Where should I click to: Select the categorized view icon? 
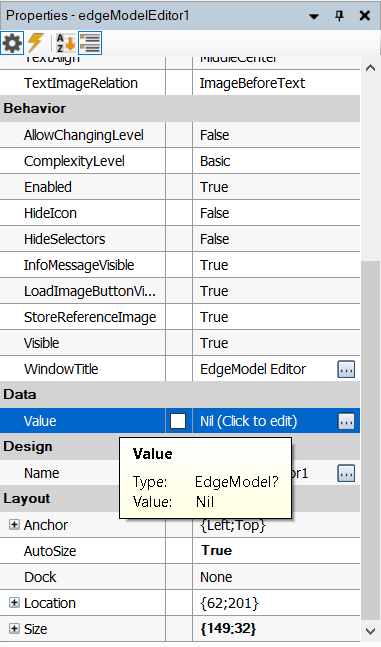(90, 43)
